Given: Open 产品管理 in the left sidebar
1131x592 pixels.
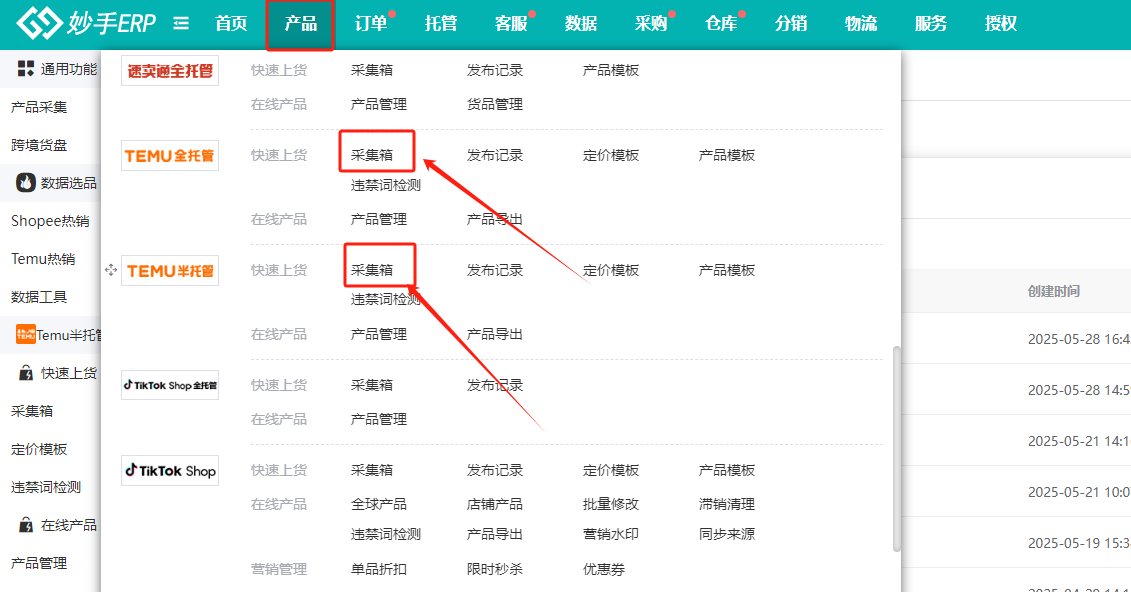Looking at the screenshot, I should (x=39, y=563).
